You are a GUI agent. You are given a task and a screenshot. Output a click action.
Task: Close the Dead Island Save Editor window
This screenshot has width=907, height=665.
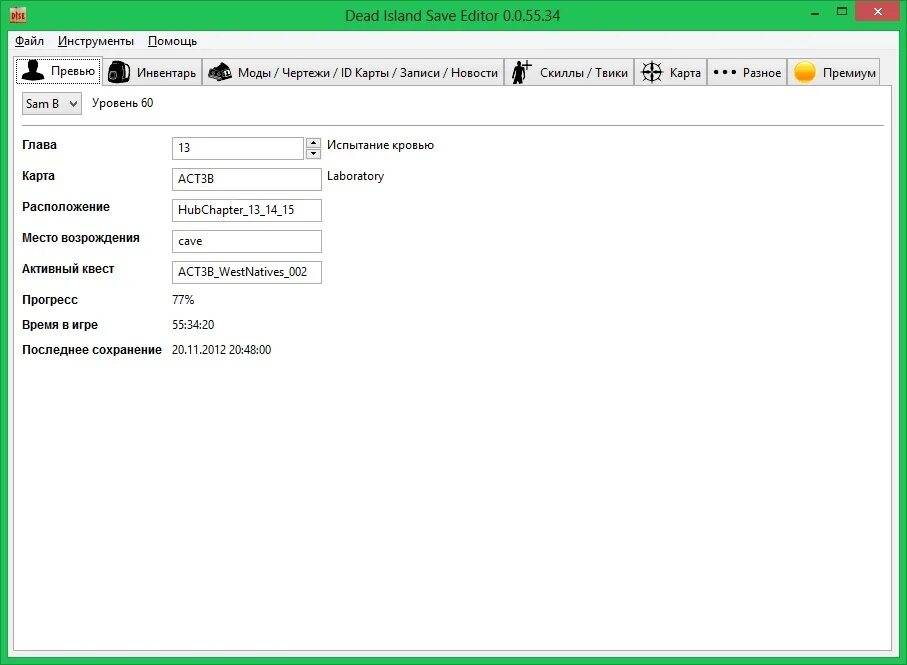[877, 12]
